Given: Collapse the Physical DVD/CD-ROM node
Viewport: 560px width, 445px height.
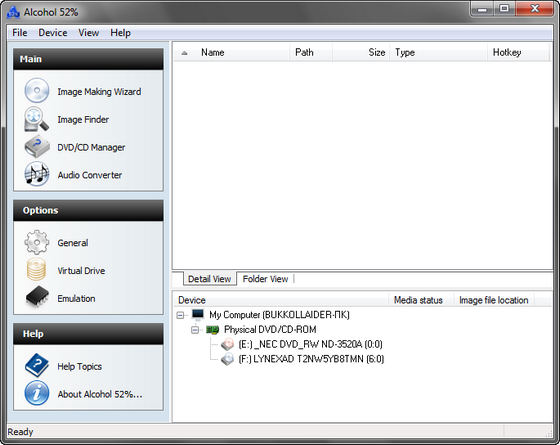Looking at the screenshot, I should point(195,330).
